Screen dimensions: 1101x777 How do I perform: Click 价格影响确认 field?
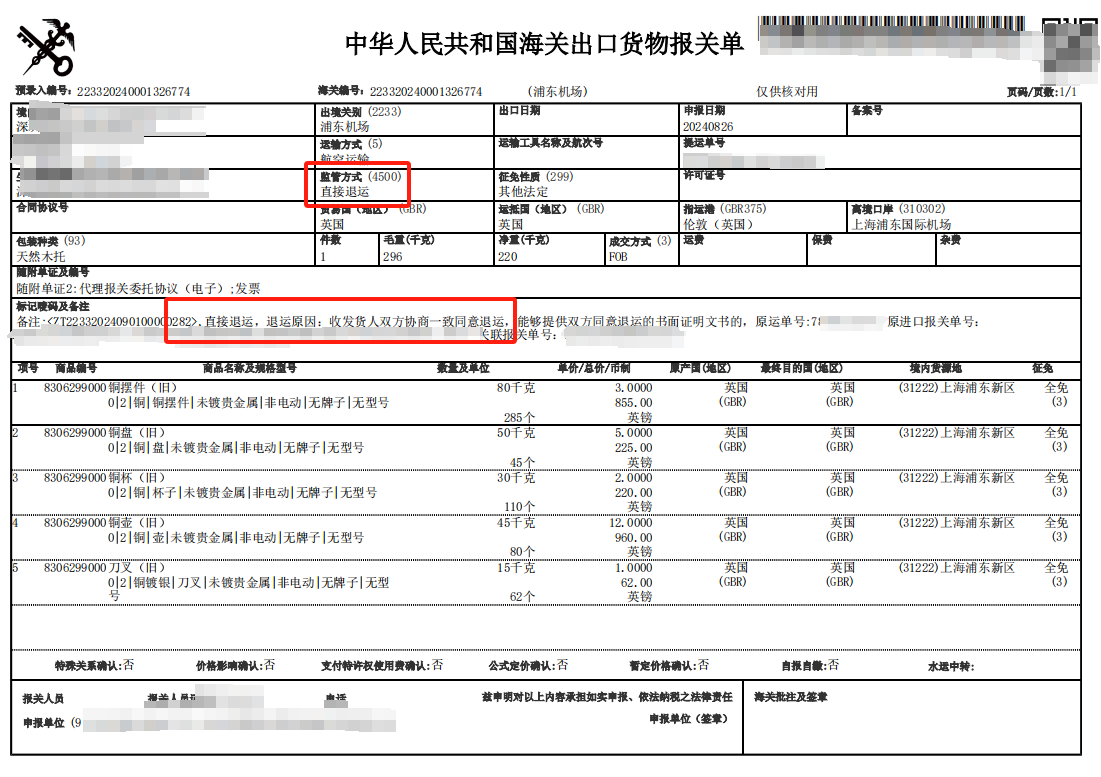235,665
